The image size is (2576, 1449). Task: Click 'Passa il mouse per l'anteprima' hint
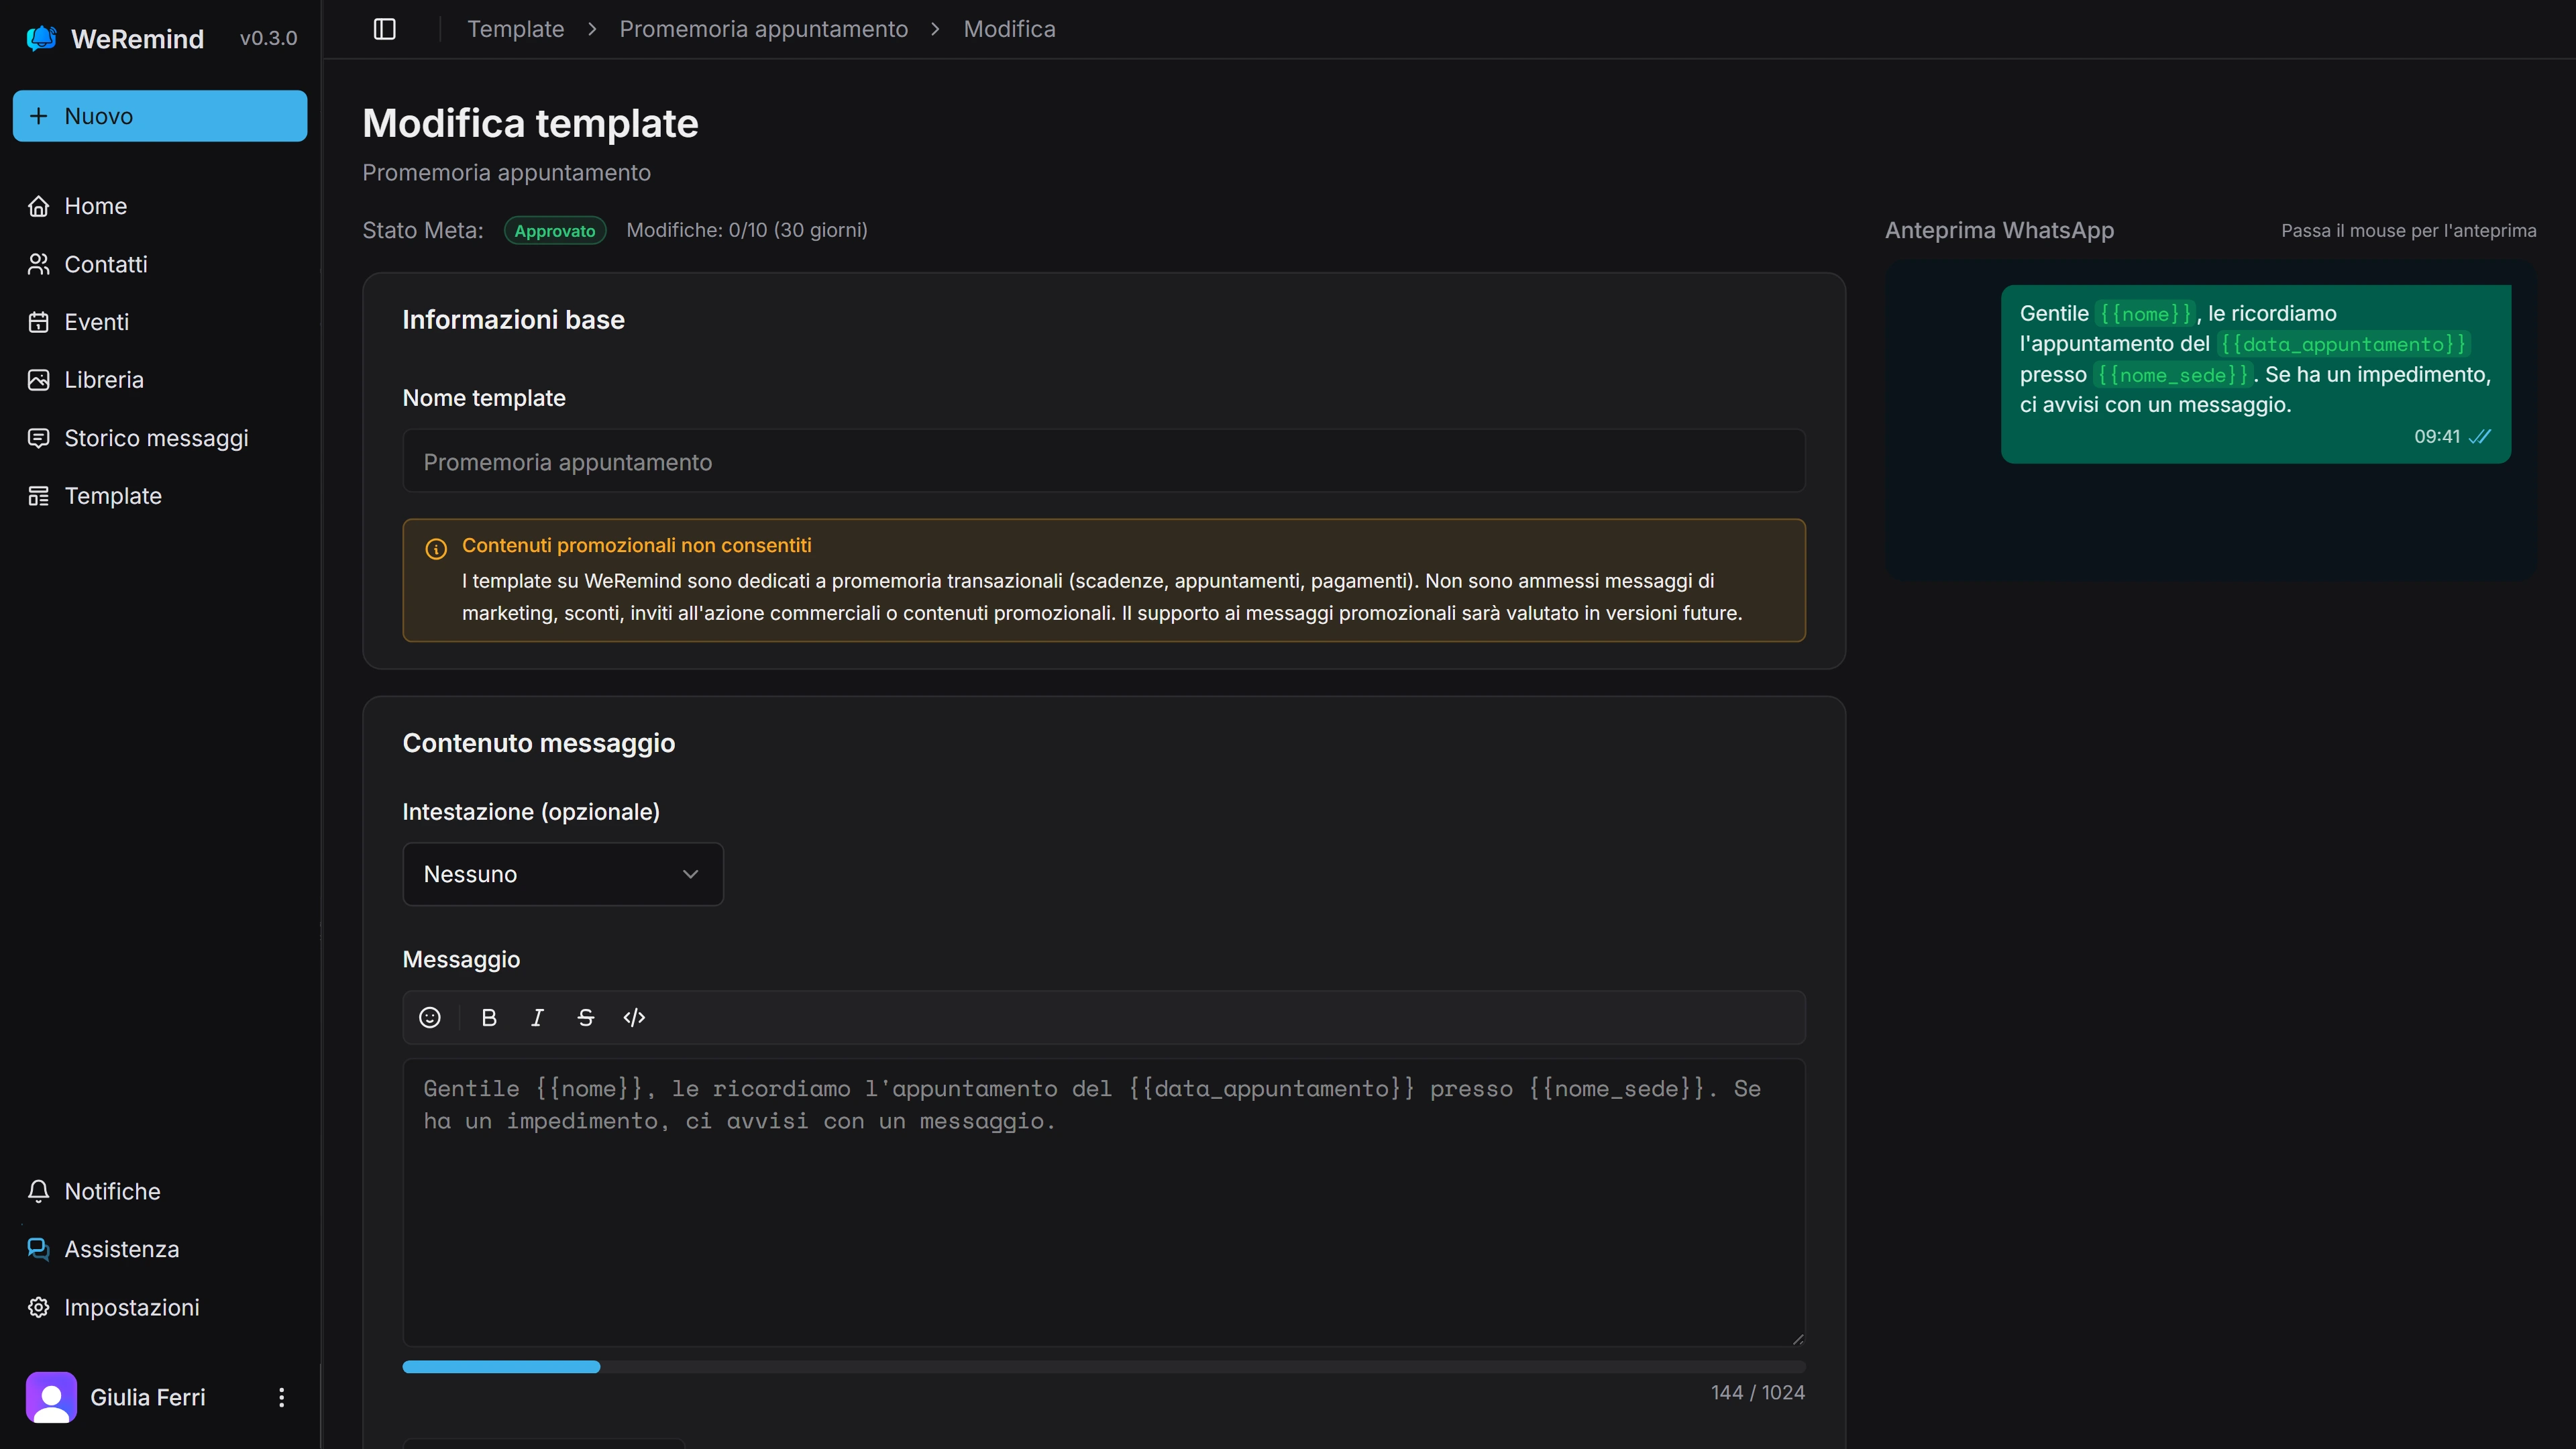pyautogui.click(x=2408, y=231)
